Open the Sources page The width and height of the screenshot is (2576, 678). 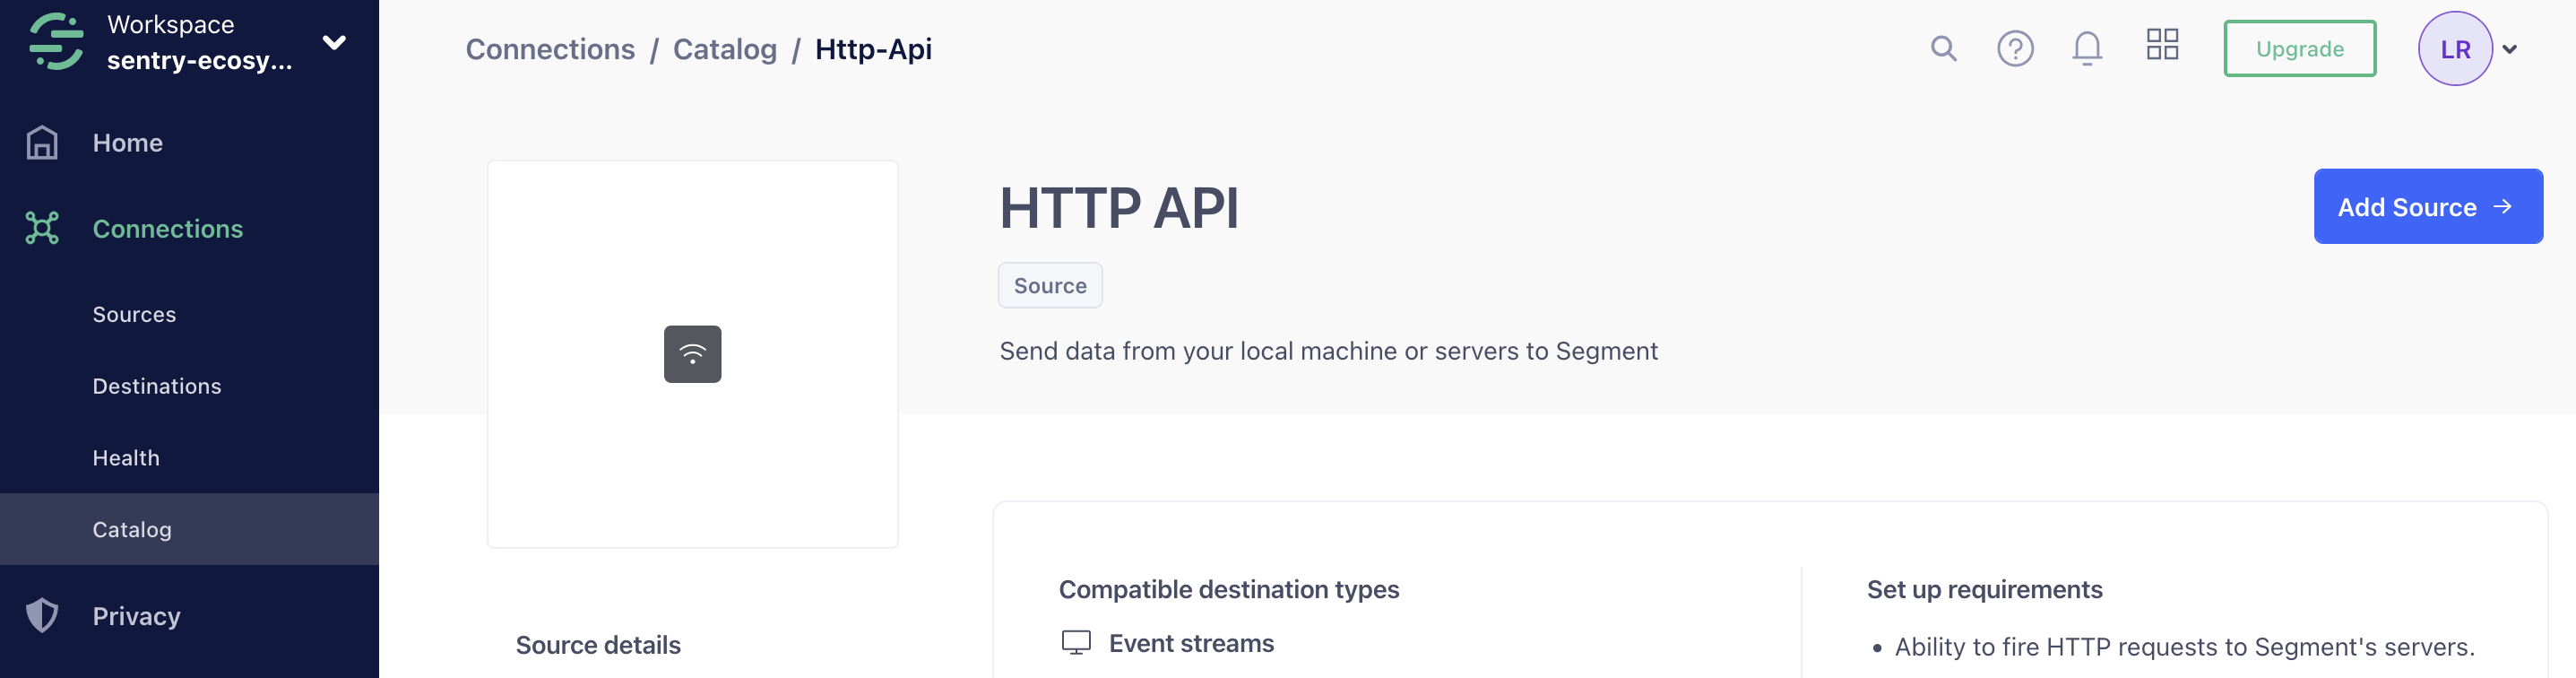(x=134, y=313)
